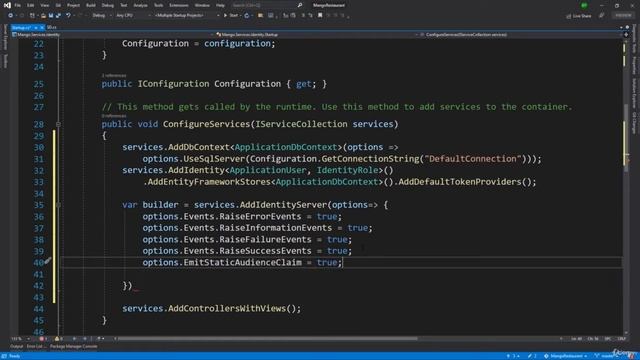The height and width of the screenshot is (360, 640).
Task: Click the Start debugging button
Action: pos(231,16)
